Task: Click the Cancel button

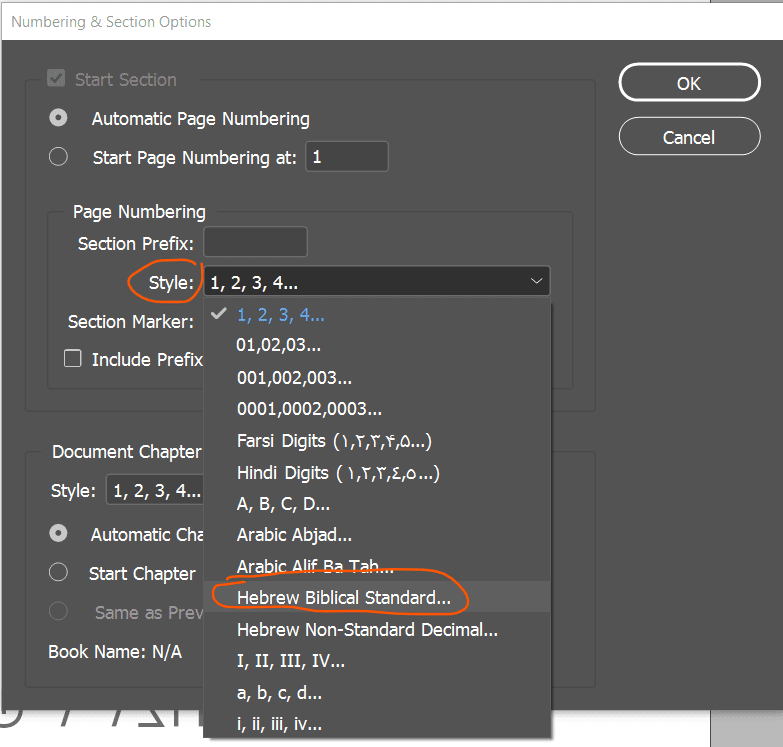Action: [x=689, y=137]
